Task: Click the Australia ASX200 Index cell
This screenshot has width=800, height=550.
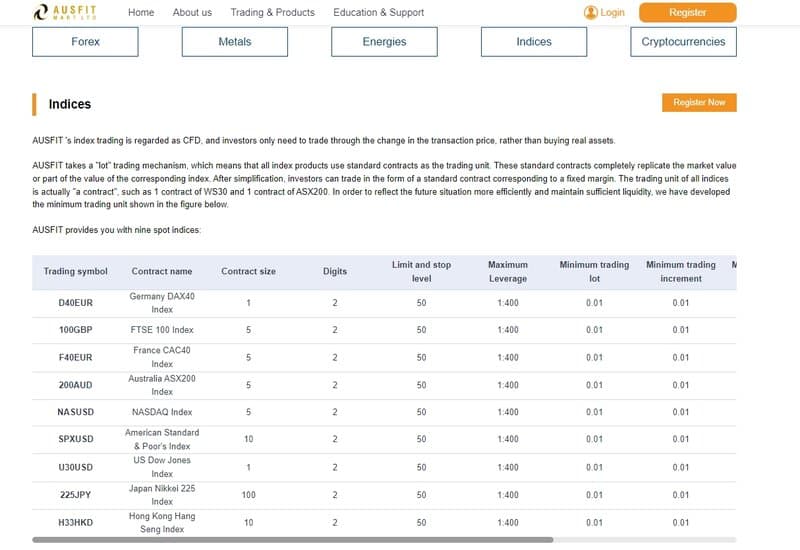Action: [x=162, y=385]
